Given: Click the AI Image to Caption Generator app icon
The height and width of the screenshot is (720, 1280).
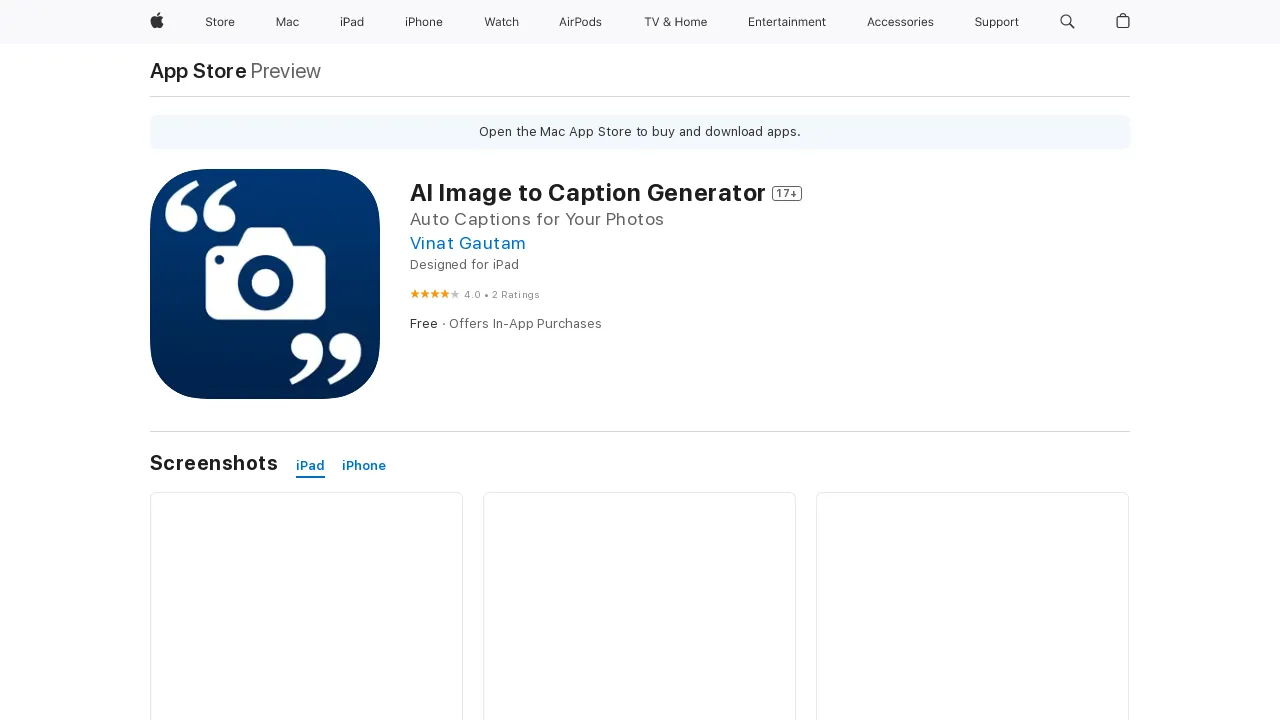Looking at the screenshot, I should point(264,283).
